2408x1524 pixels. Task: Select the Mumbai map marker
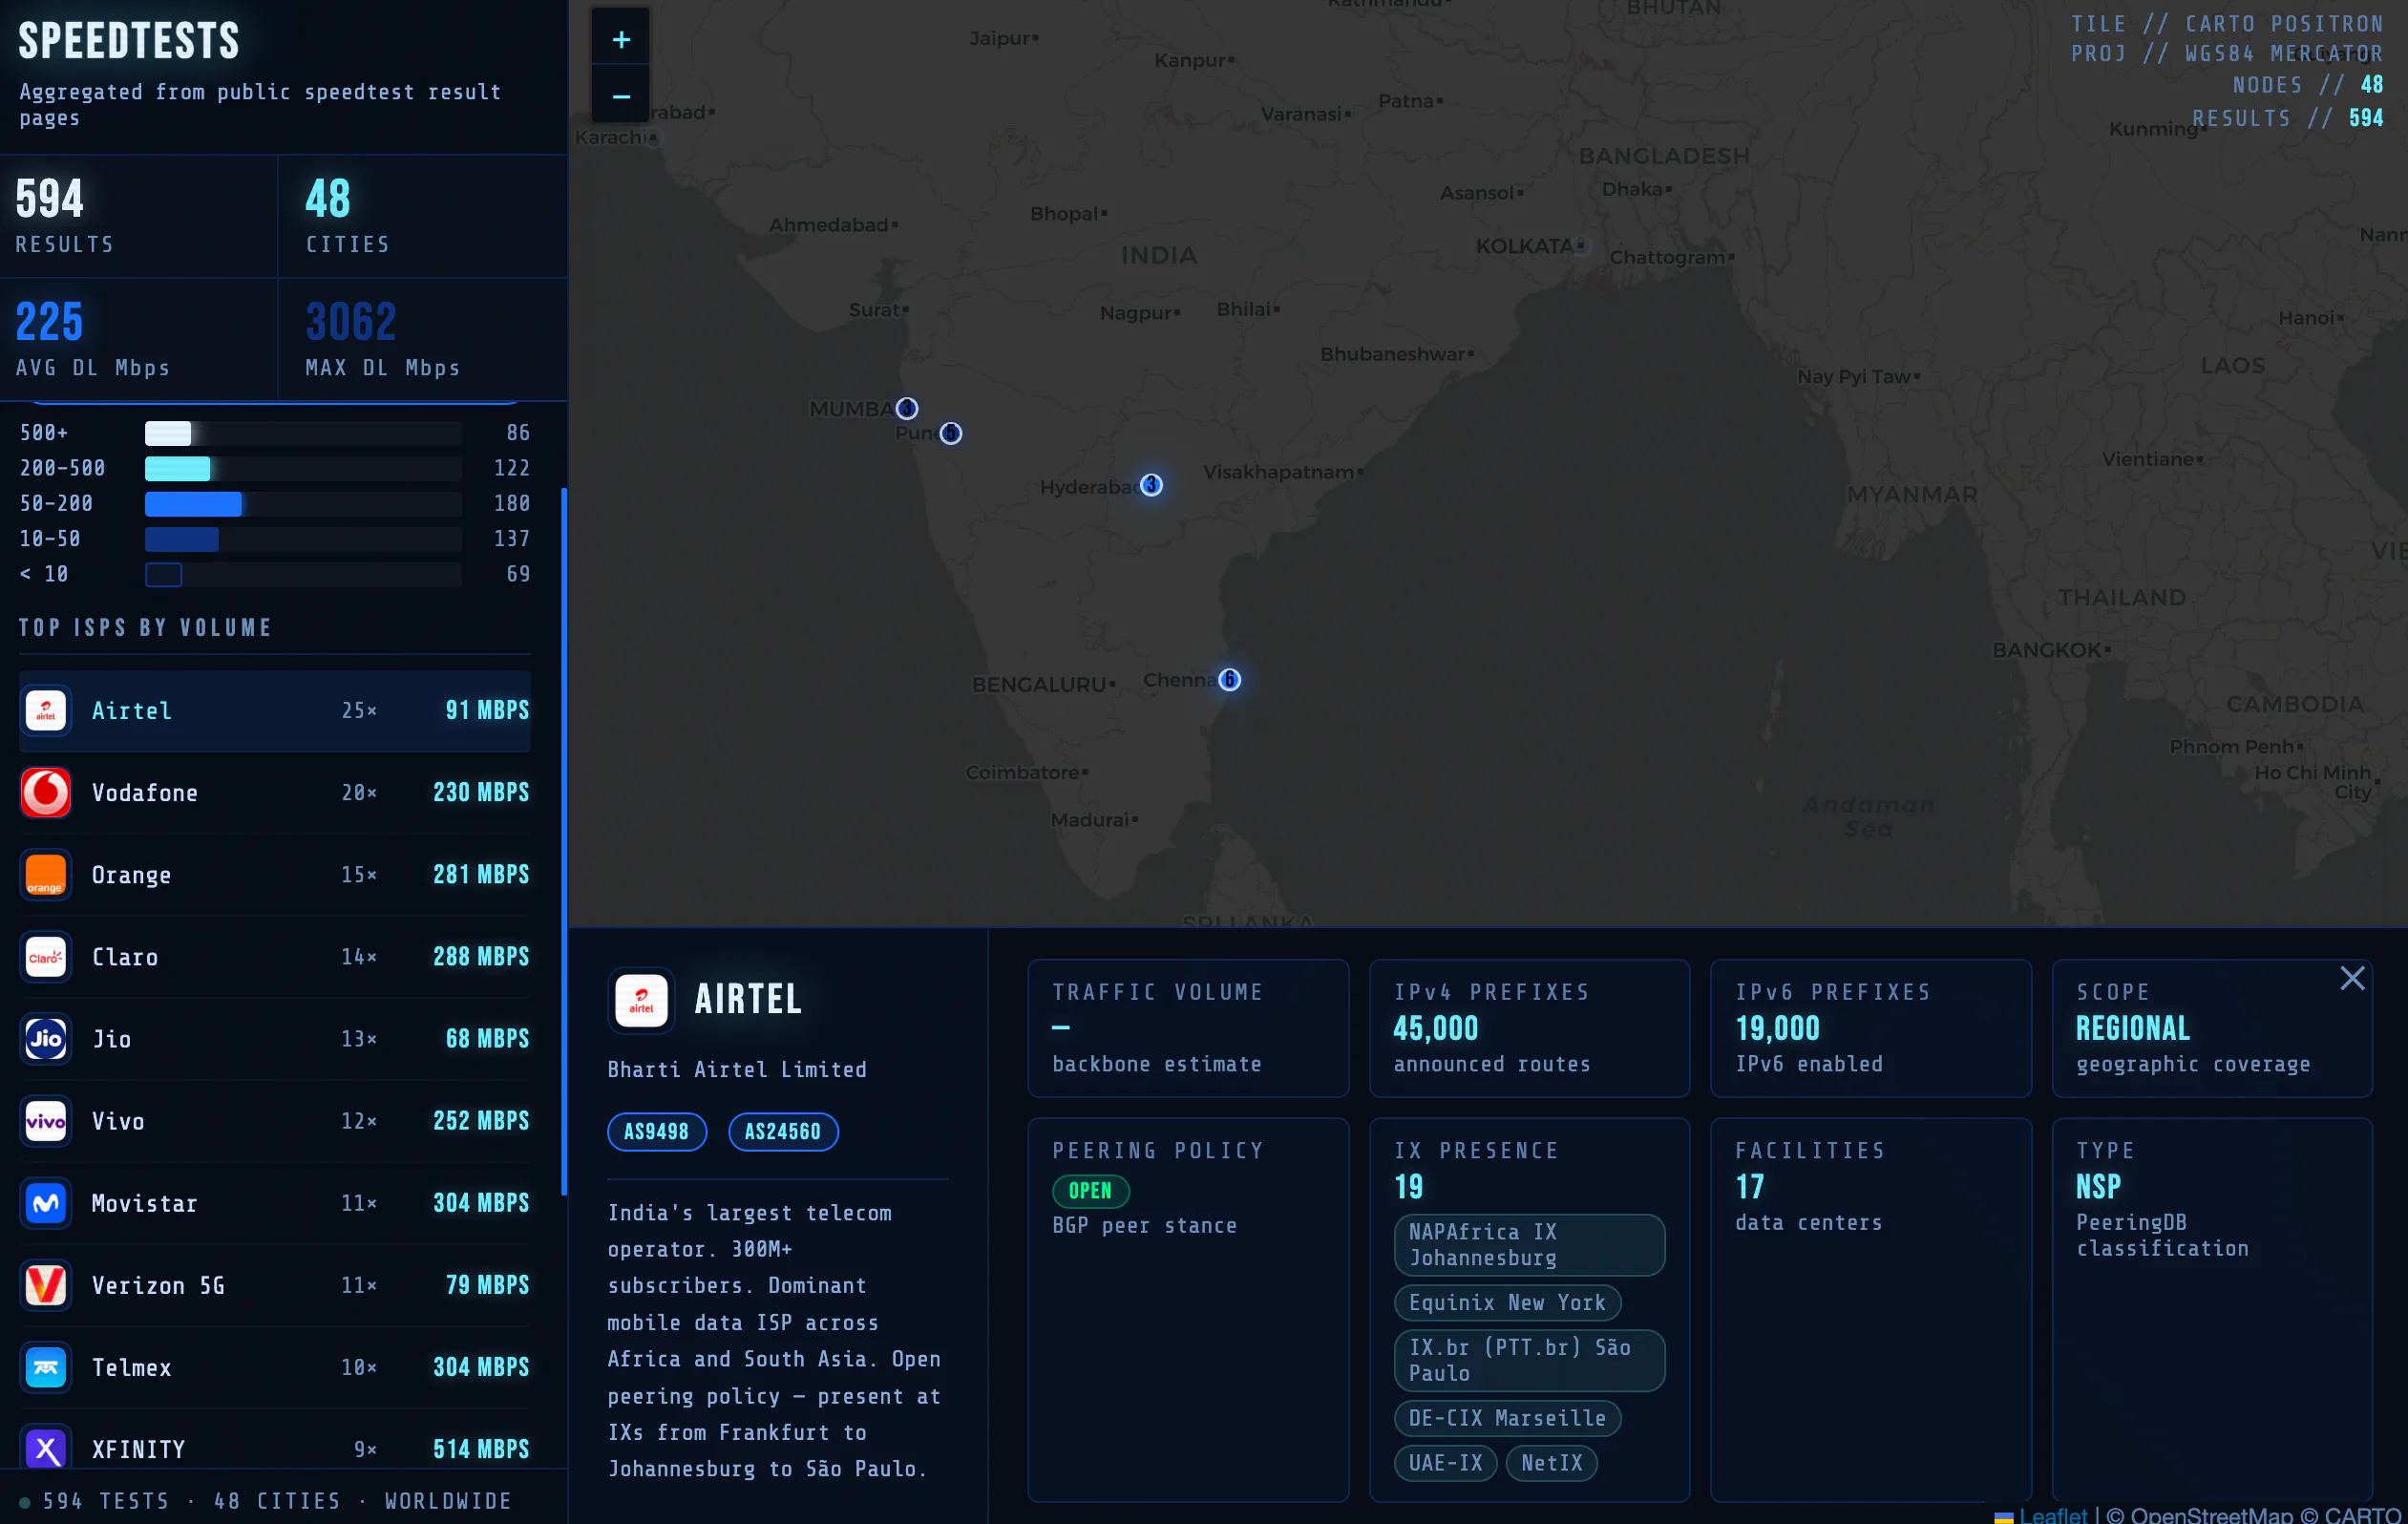[x=906, y=408]
